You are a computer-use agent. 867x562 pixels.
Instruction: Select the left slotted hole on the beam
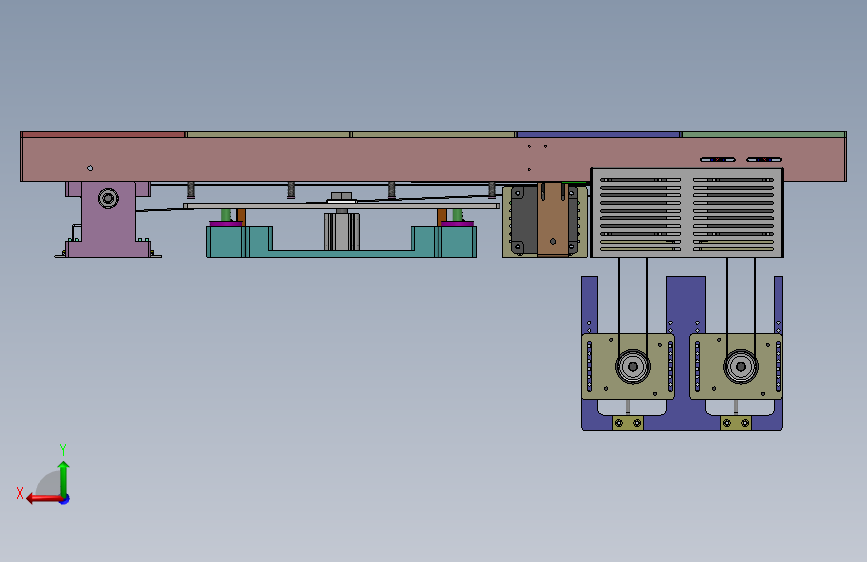[x=718, y=160]
